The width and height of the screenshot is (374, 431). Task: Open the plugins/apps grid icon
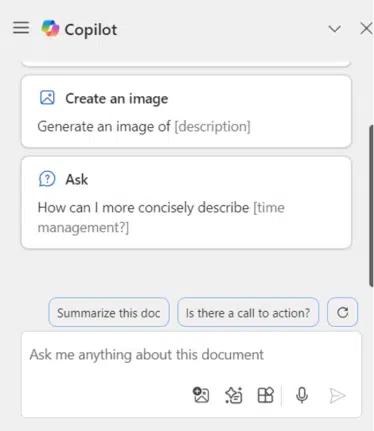click(x=266, y=395)
